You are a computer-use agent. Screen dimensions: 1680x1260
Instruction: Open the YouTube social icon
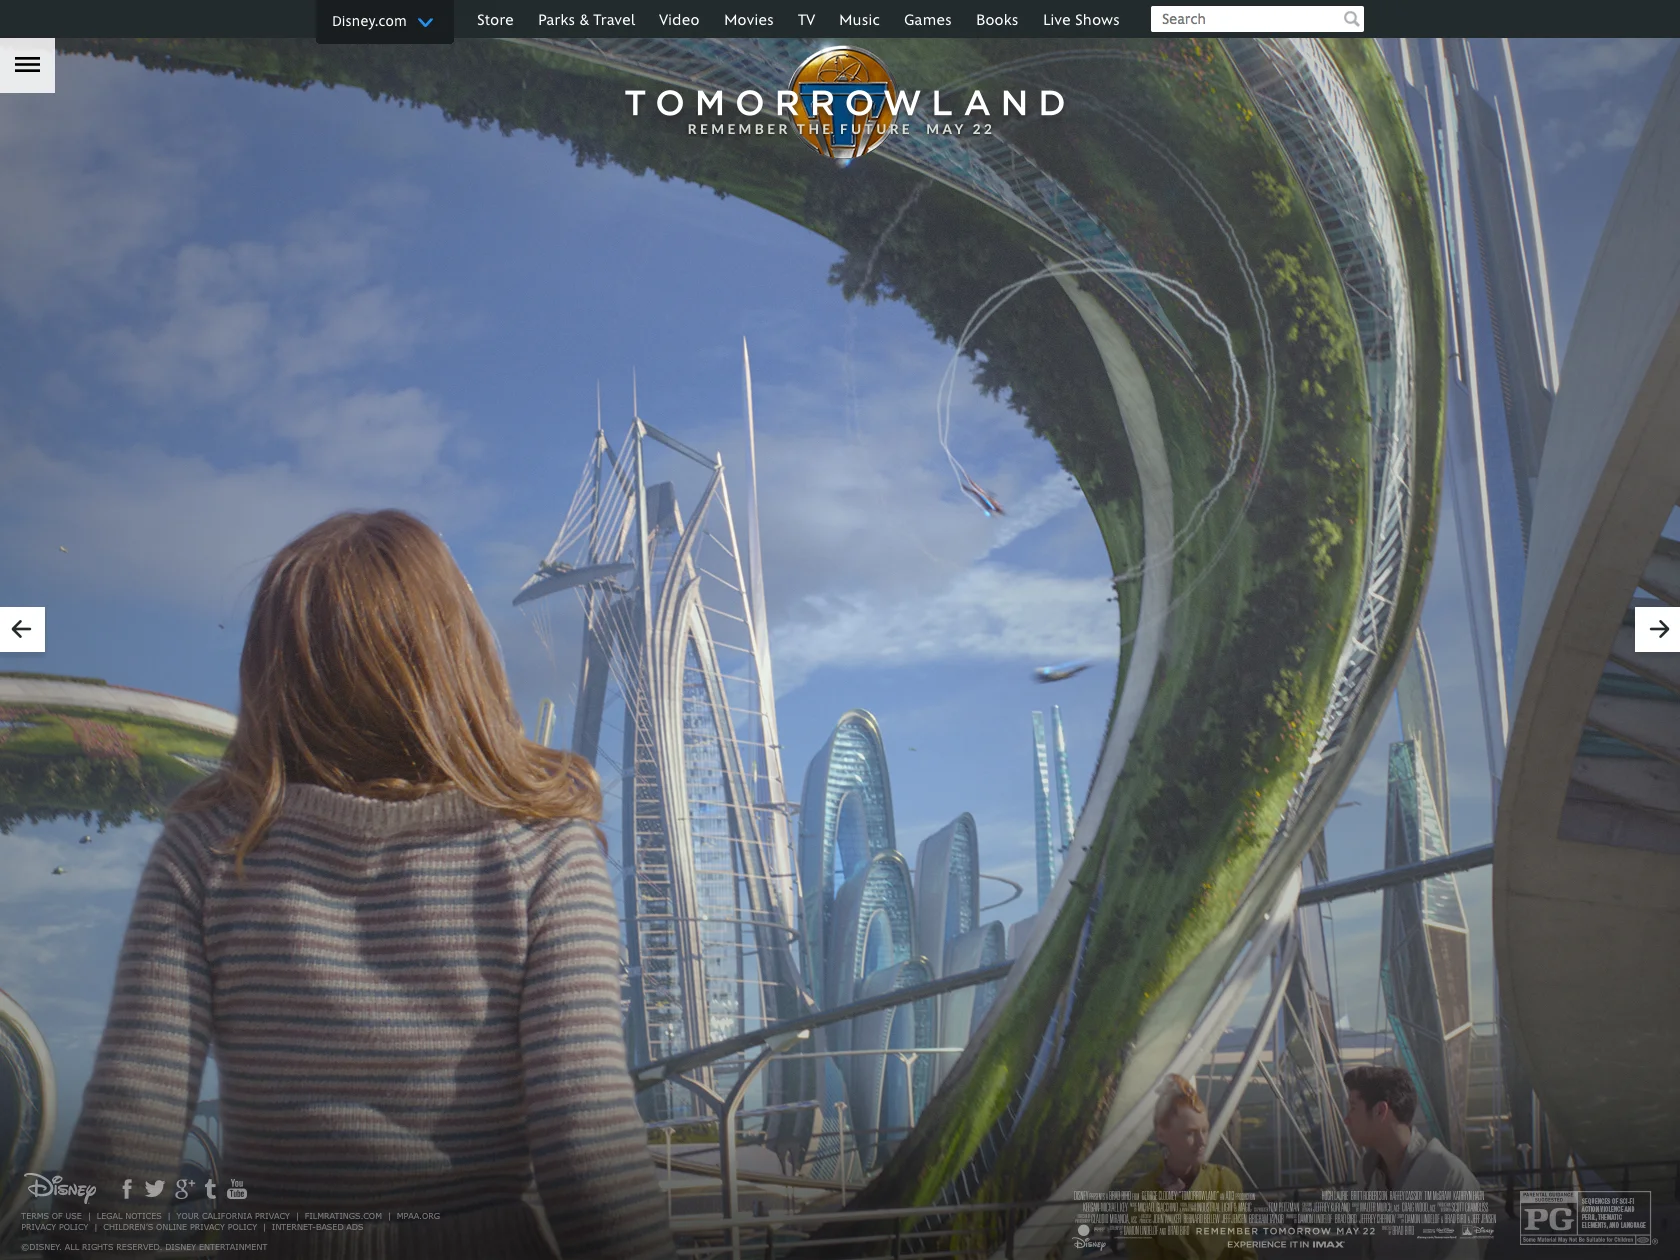[237, 1189]
